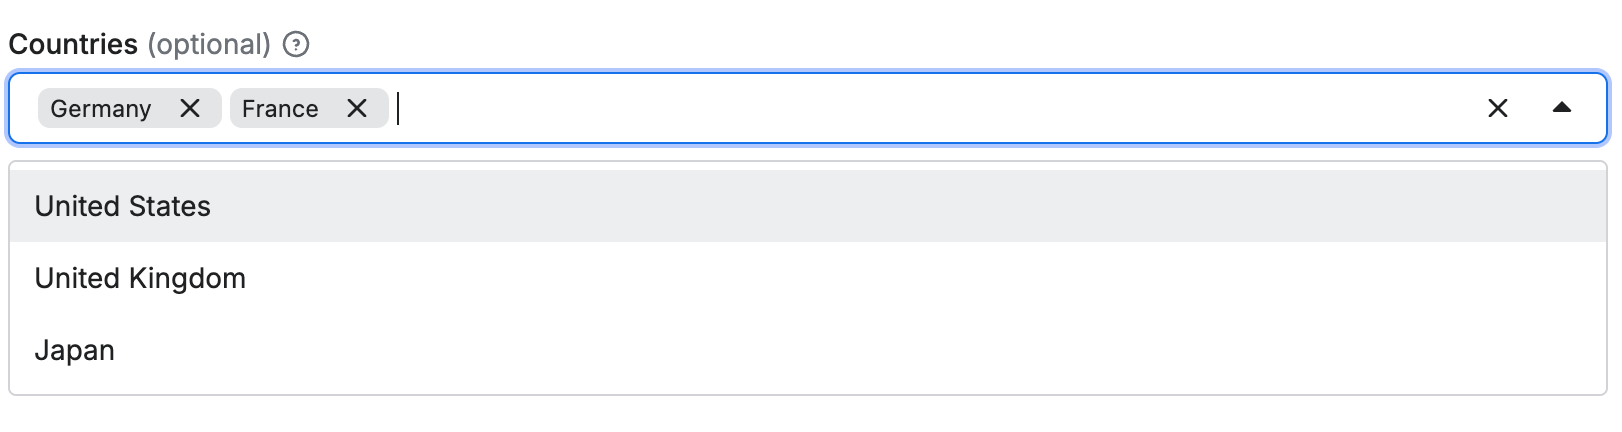The width and height of the screenshot is (1622, 432).
Task: Remove the Germany tag
Action: 190,108
